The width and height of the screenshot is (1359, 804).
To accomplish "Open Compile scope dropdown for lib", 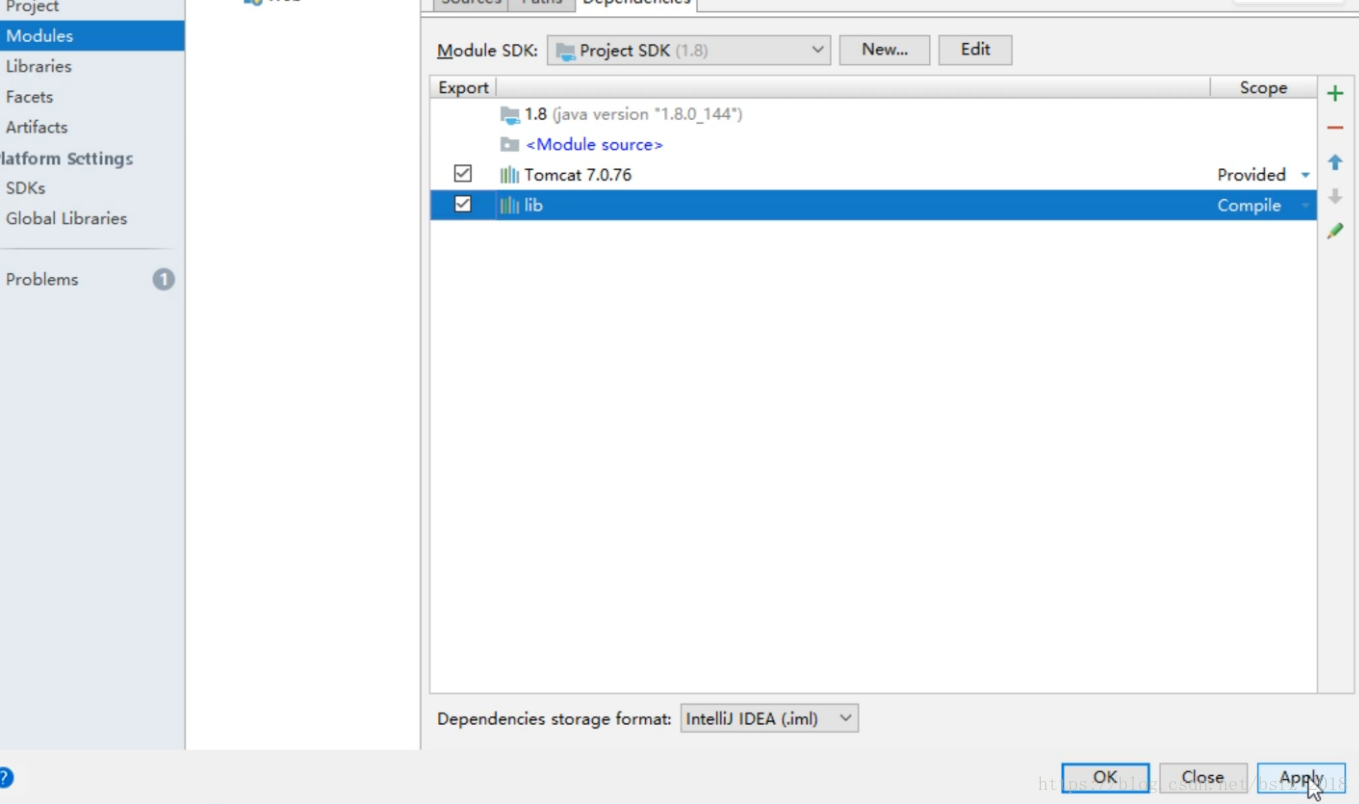I will tap(1305, 206).
